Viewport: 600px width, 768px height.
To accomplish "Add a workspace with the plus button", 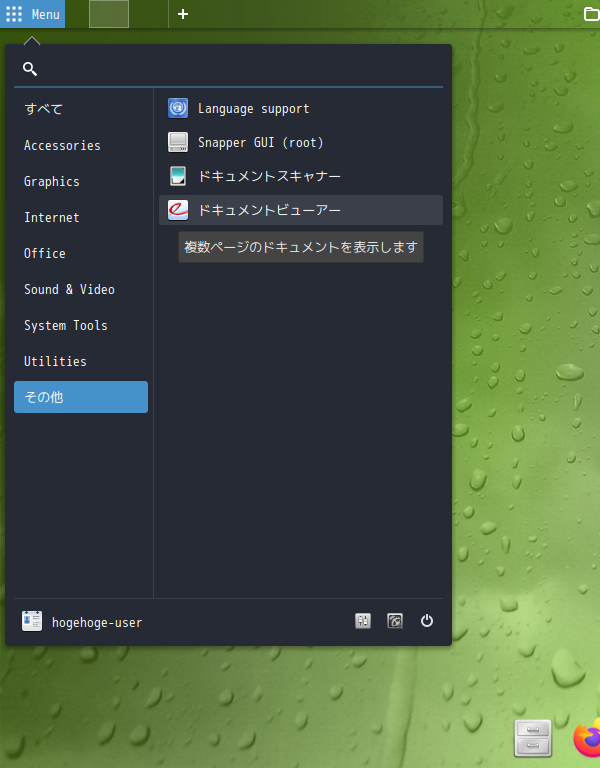I will 183,14.
